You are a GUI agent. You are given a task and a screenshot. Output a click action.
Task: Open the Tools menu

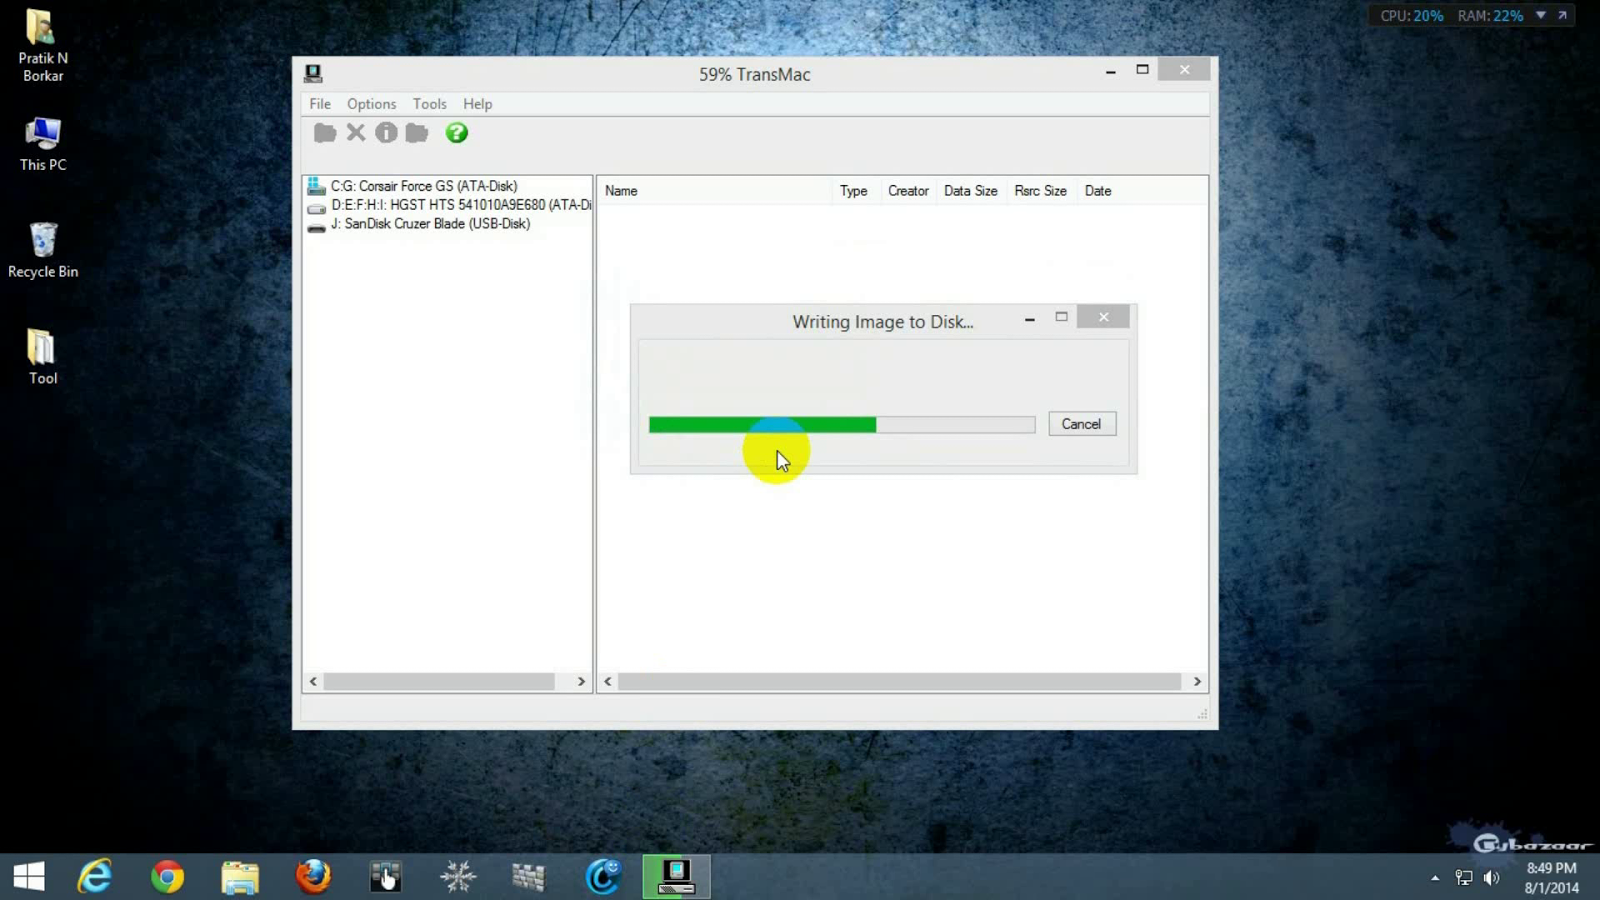click(430, 104)
